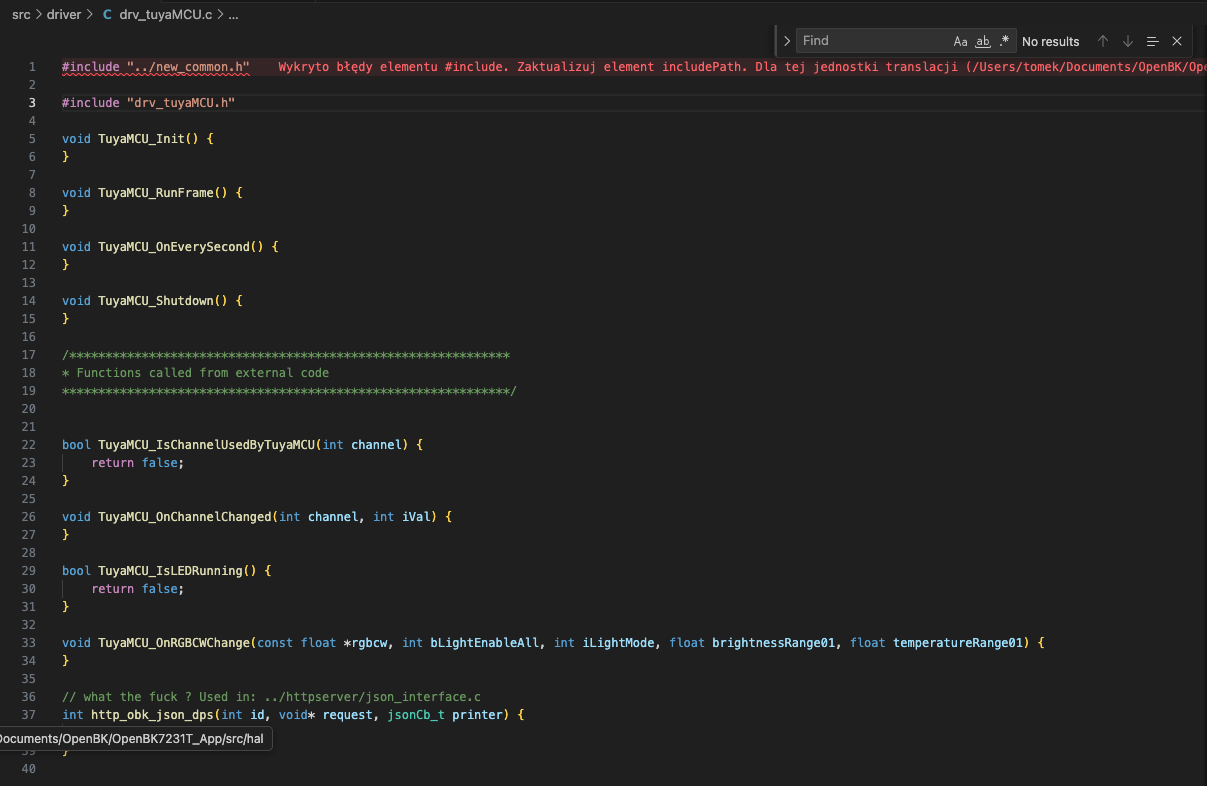Click the http_obk_json_dps function name
This screenshot has height=786, width=1207.
click(152, 715)
